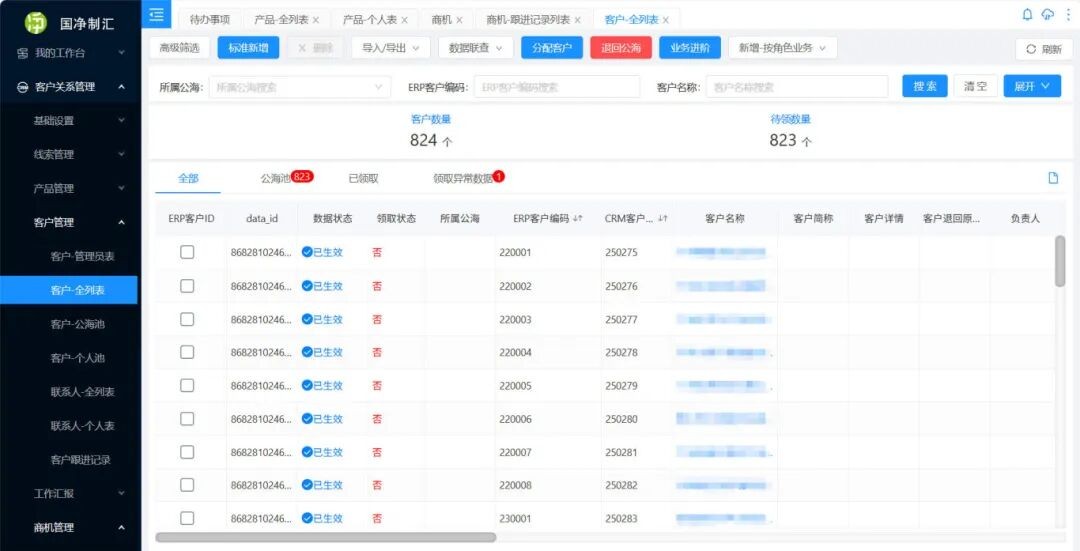Click the 标准新增 button
Image resolution: width=1080 pixels, height=551 pixels.
(247, 48)
